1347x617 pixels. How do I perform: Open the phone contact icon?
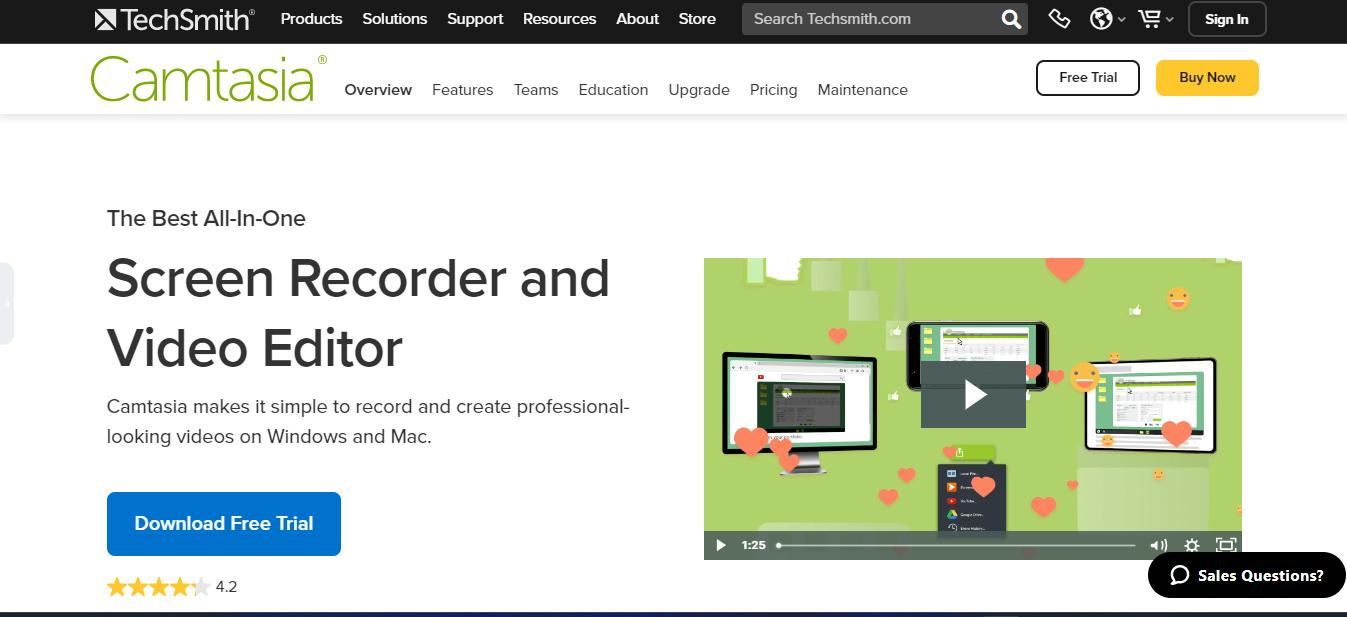point(1059,19)
